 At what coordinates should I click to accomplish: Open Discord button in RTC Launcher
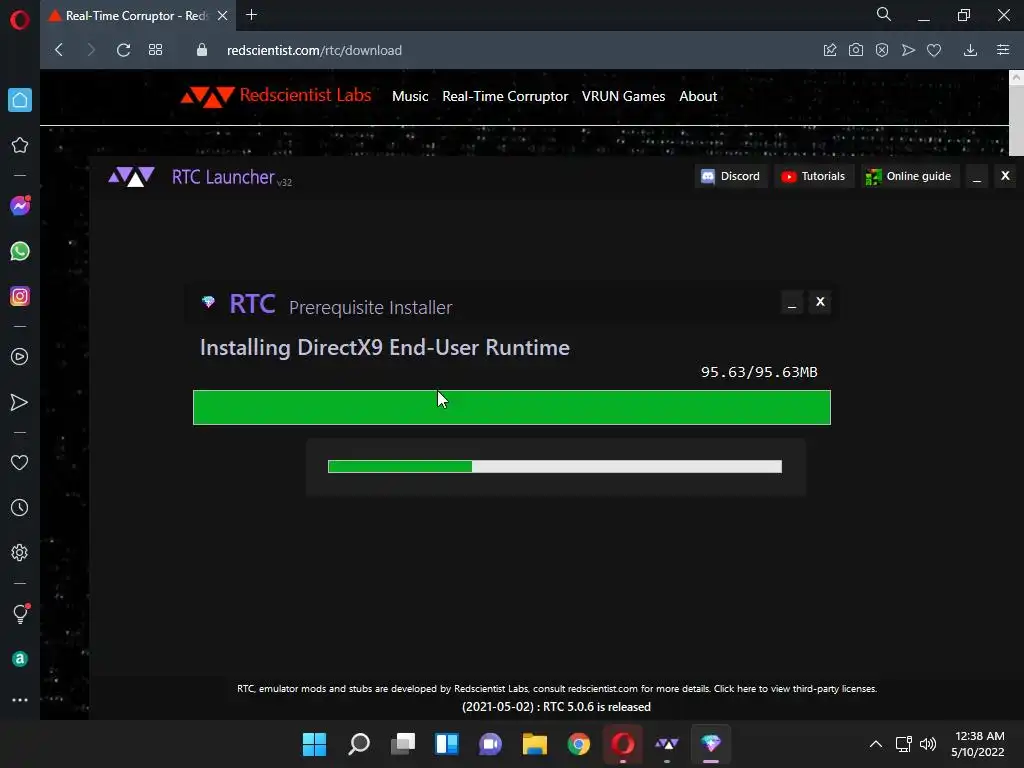point(730,176)
